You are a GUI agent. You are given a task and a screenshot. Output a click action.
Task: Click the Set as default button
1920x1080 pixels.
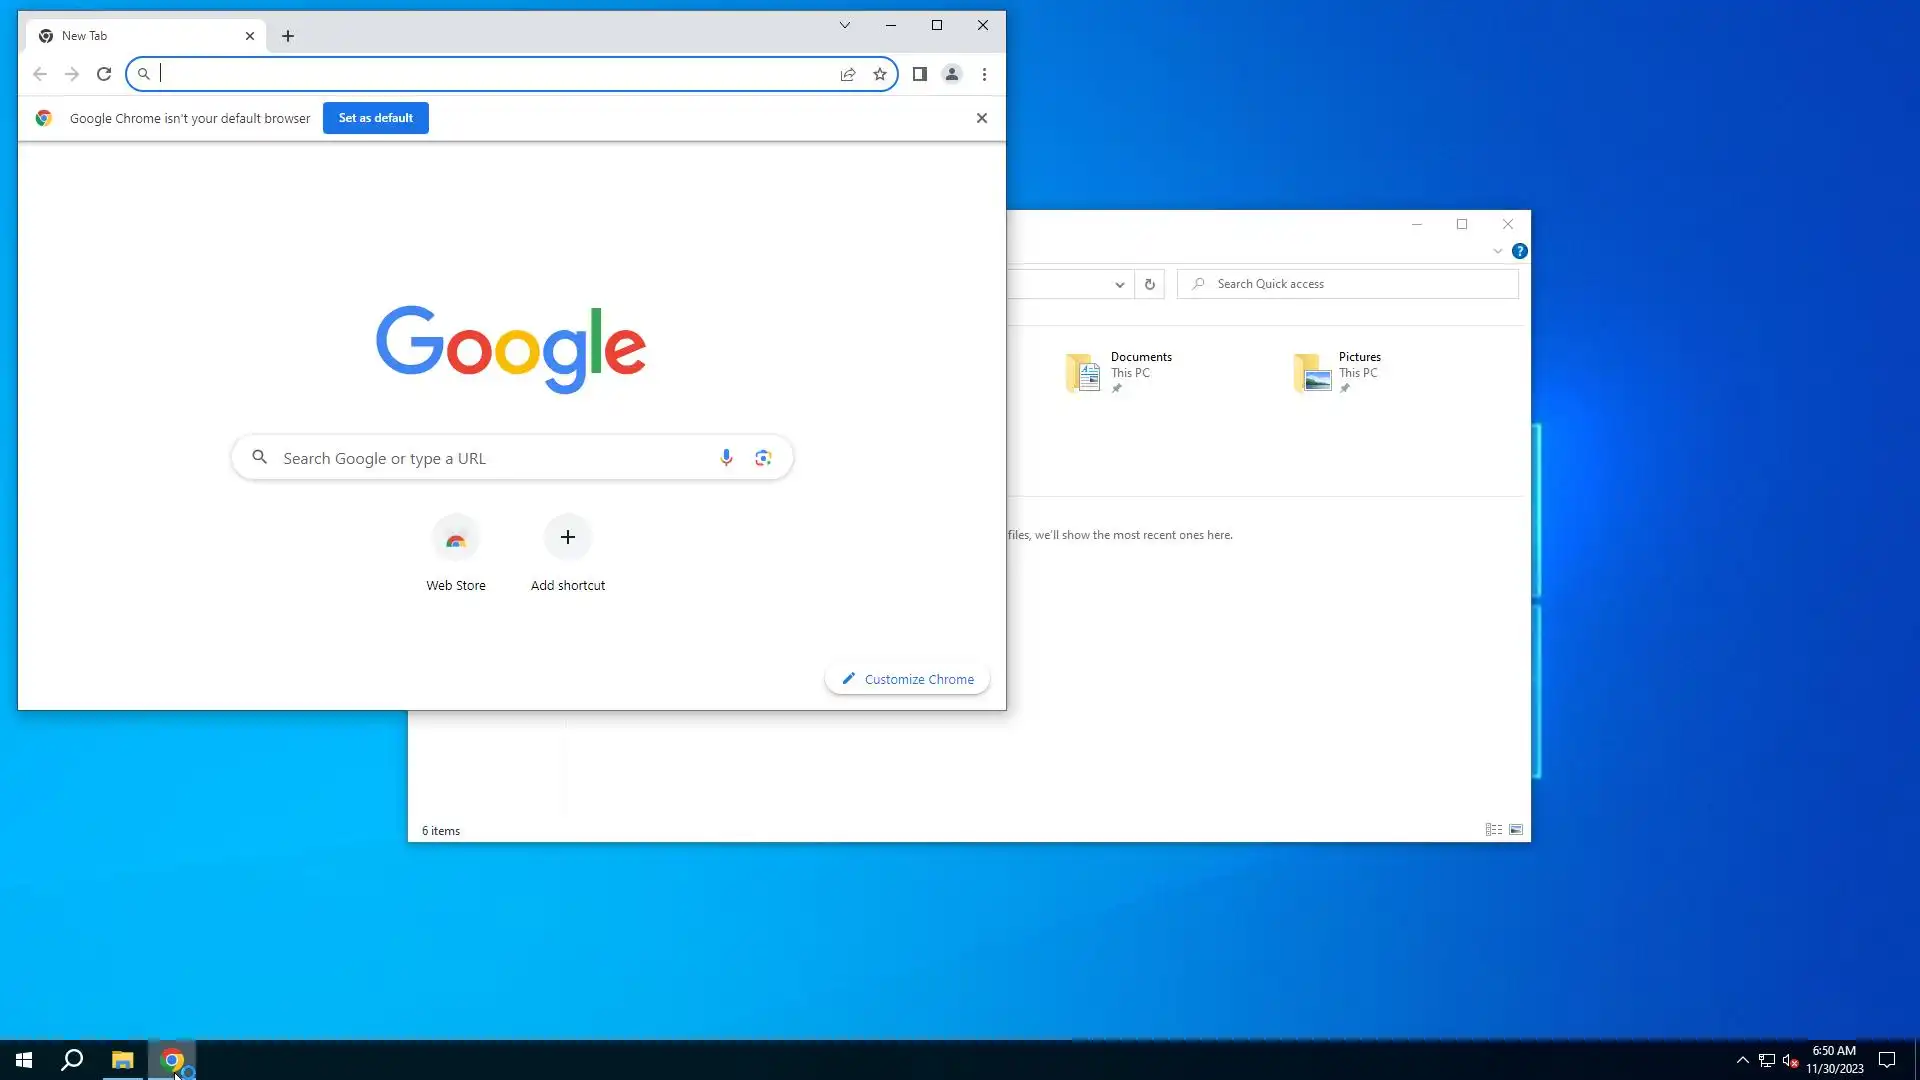[376, 118]
